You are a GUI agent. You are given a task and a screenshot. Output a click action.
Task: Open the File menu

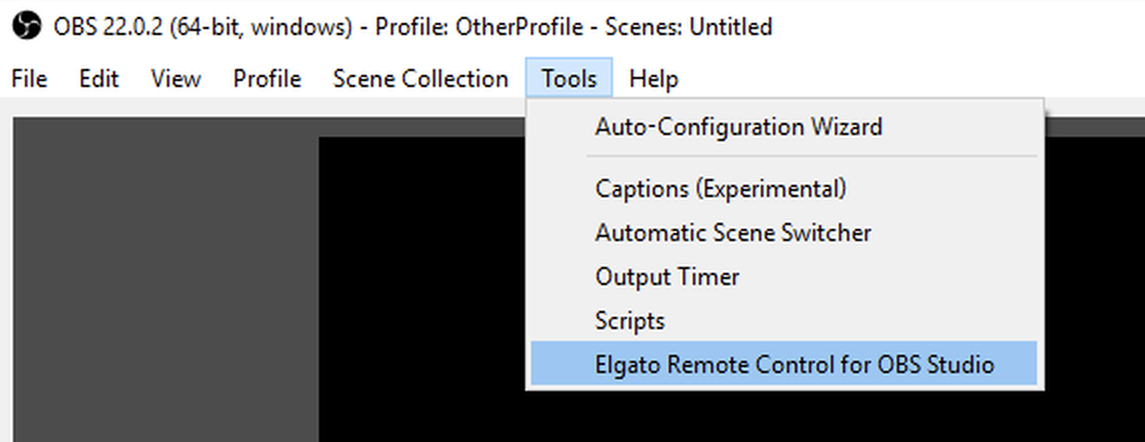29,79
